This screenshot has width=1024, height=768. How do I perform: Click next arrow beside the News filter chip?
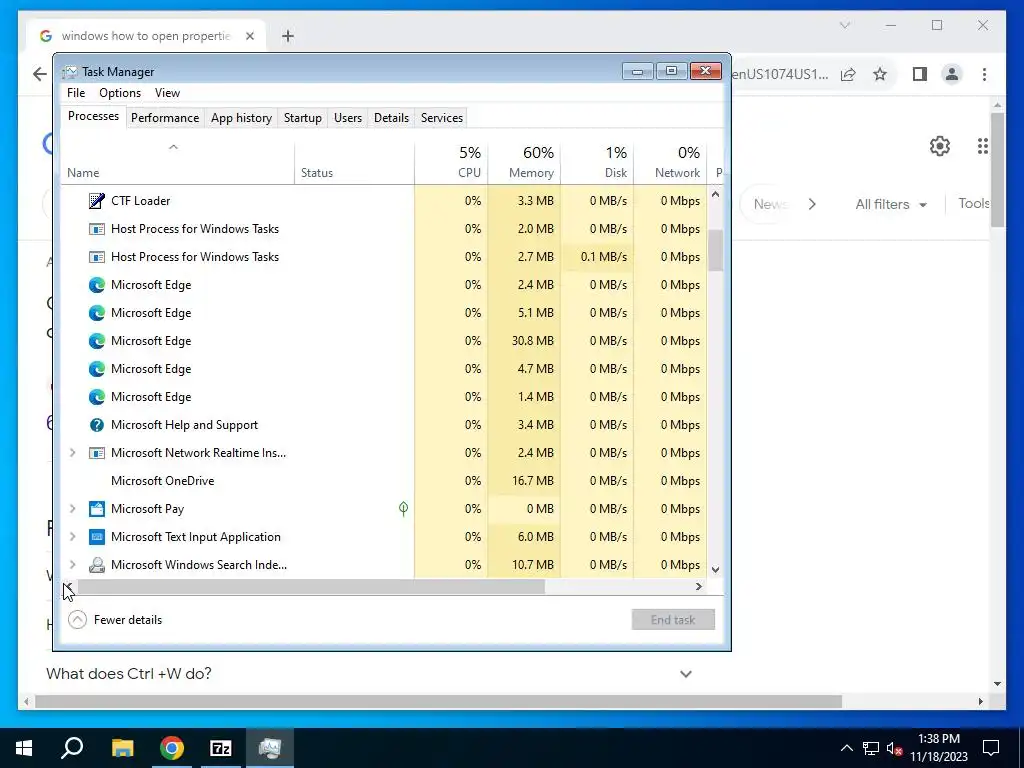coord(812,204)
